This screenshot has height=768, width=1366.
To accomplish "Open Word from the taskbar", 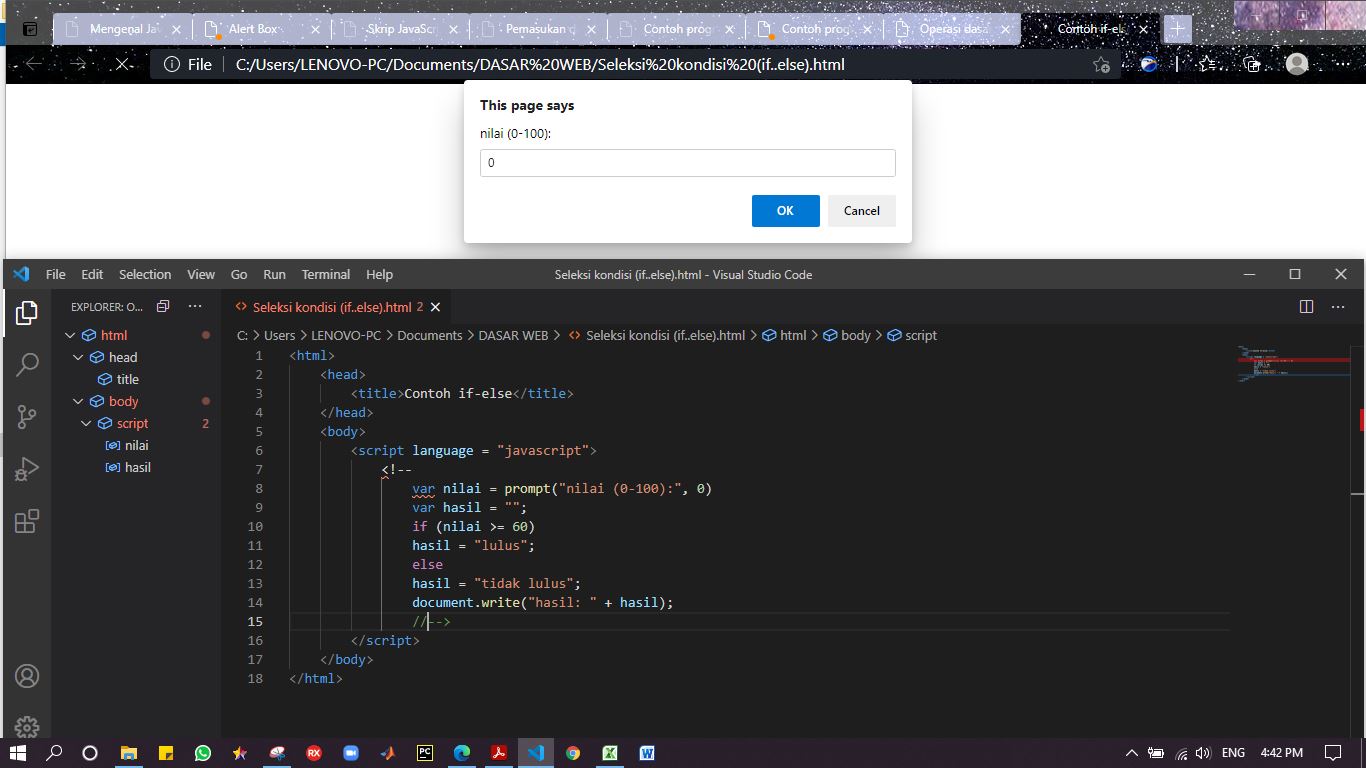I will (647, 753).
